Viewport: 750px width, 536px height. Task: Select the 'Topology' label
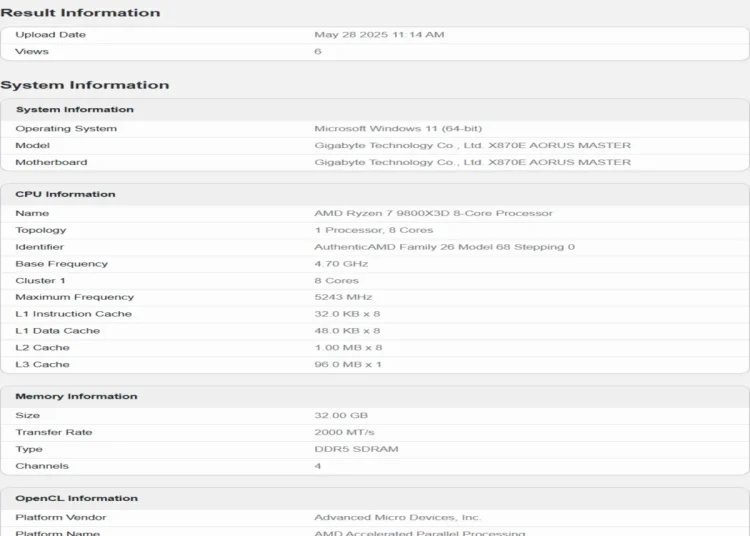(x=41, y=230)
